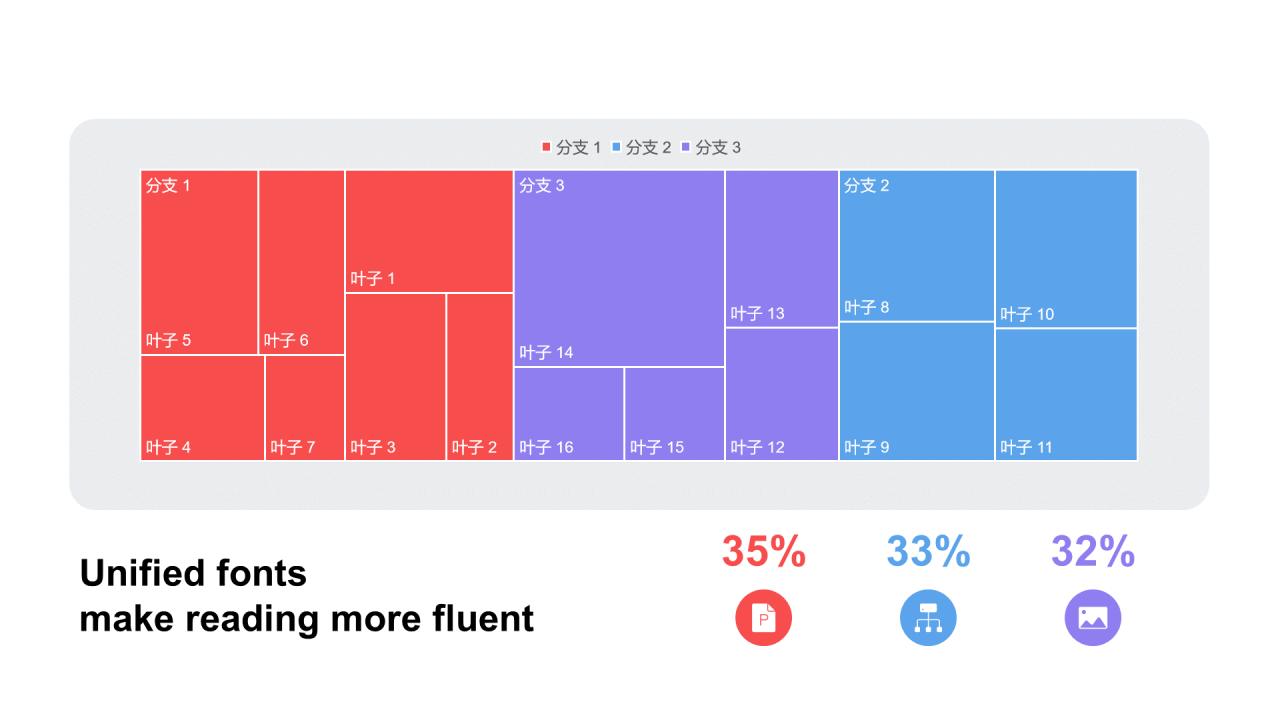Click the 35% red percentage text
The height and width of the screenshot is (720, 1280).
pyautogui.click(x=764, y=552)
